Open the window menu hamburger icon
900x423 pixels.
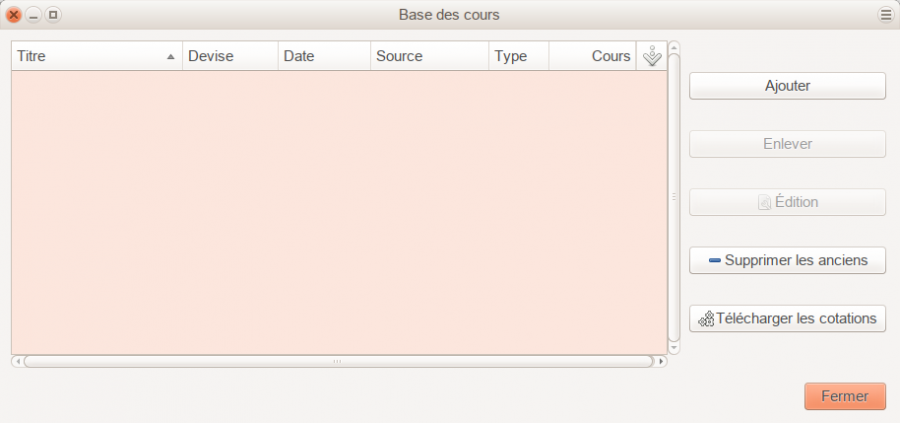coord(885,15)
